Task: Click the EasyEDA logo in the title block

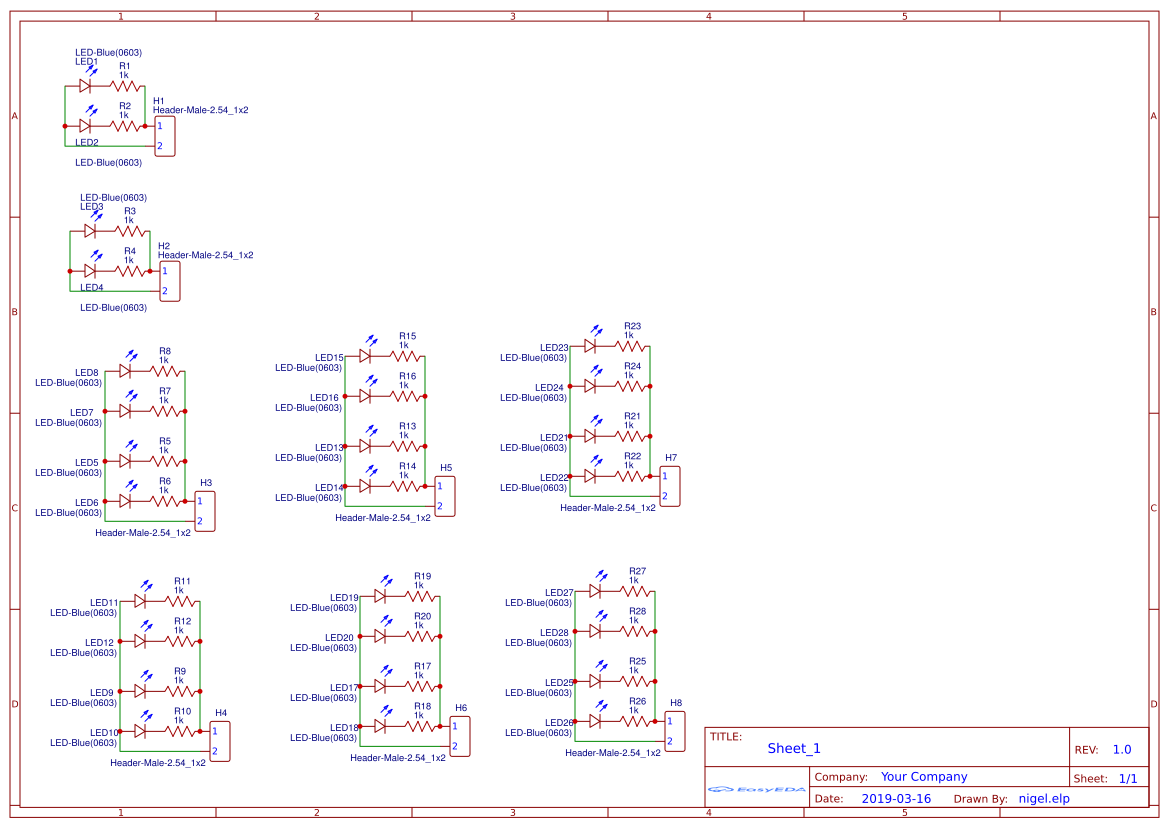Action: 755,790
